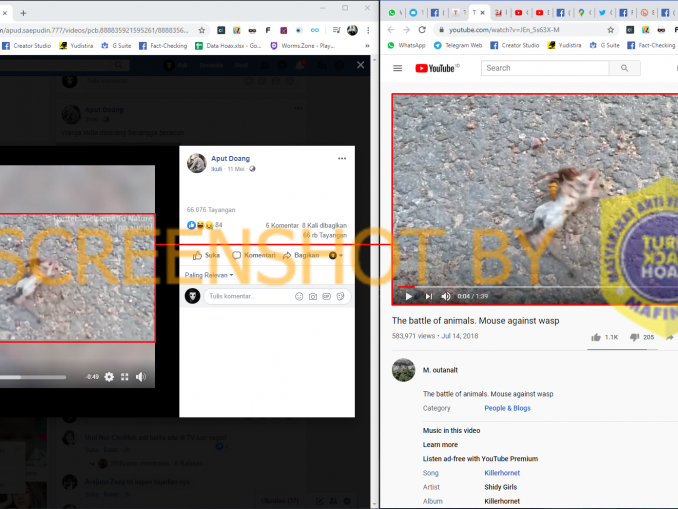Image resolution: width=678 pixels, height=509 pixels.
Task: Reload the YouTube page
Action: [x=422, y=30]
